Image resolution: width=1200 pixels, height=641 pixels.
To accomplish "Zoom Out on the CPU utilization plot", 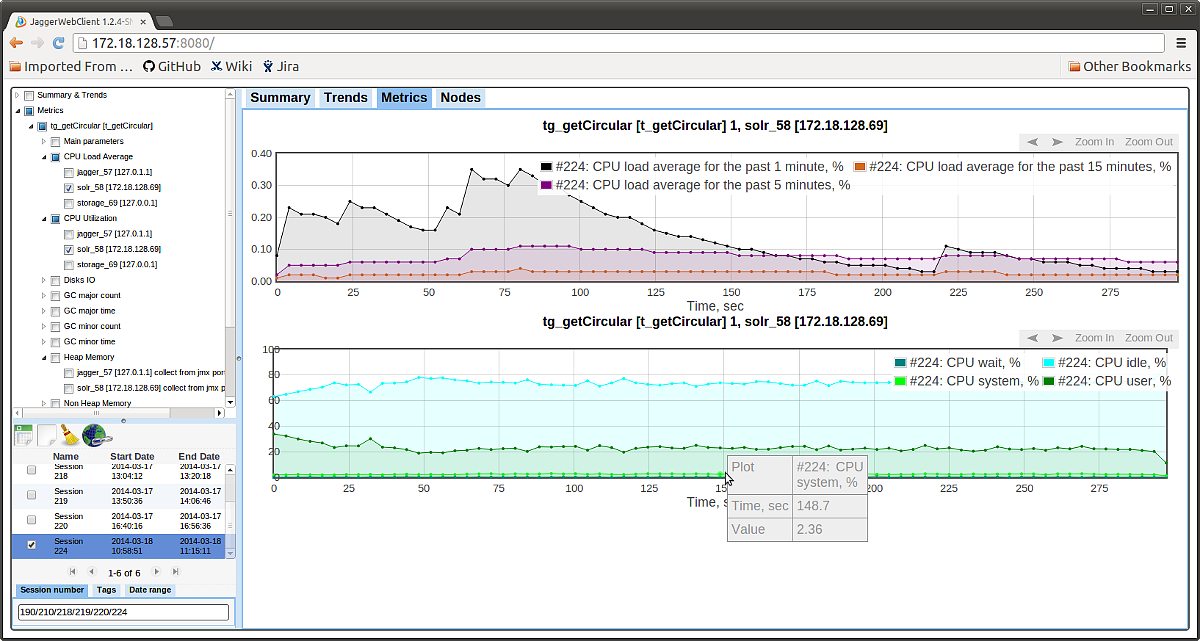I will click(1149, 338).
